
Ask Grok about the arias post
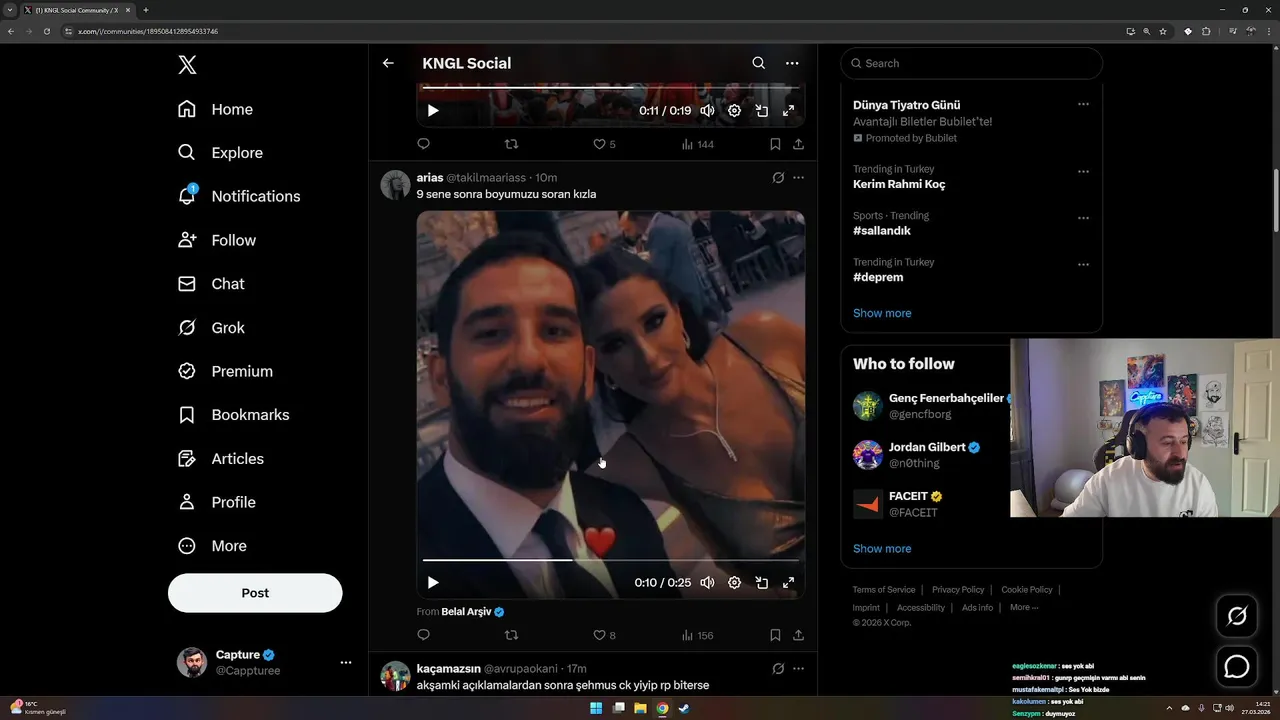pyautogui.click(x=778, y=178)
